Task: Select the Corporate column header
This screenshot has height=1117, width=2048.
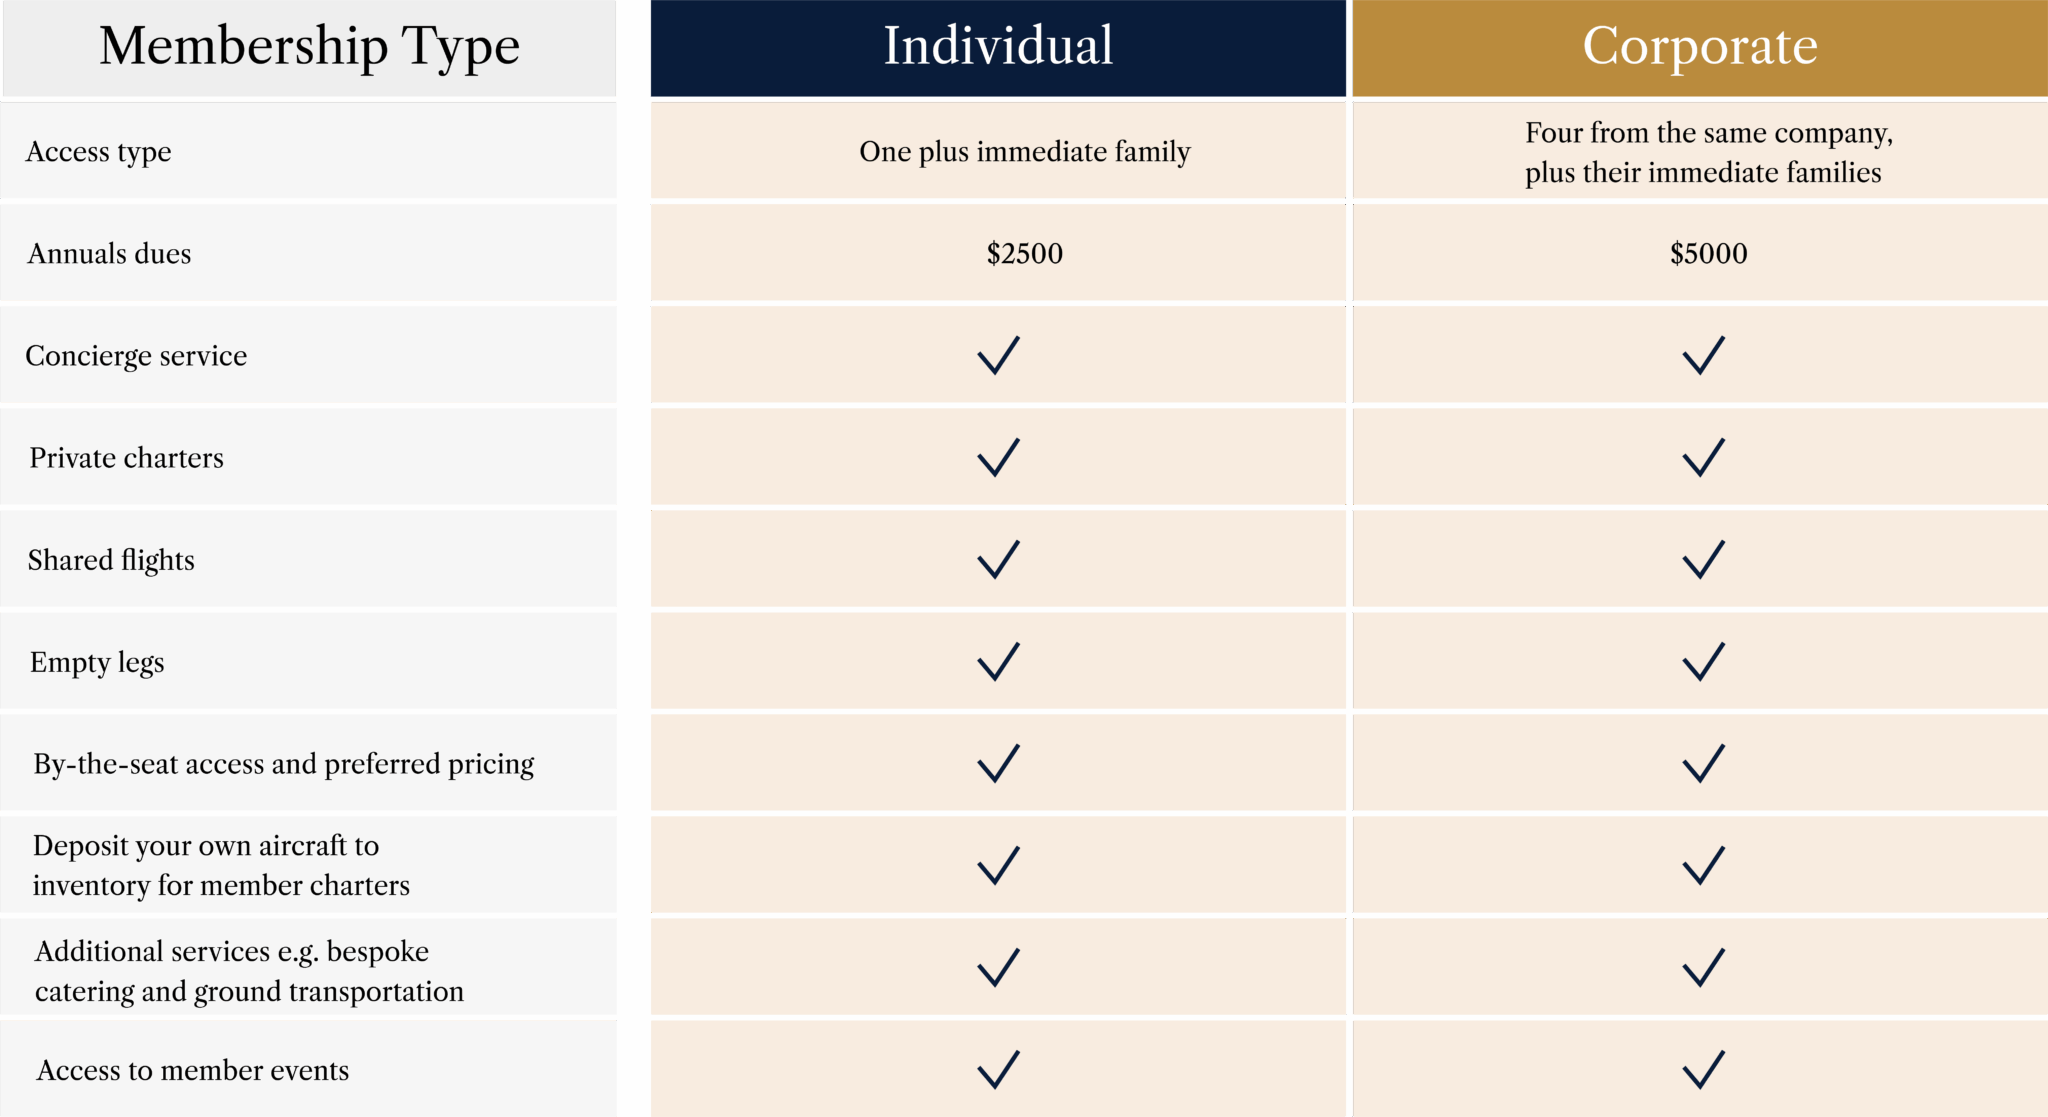Action: [1700, 47]
